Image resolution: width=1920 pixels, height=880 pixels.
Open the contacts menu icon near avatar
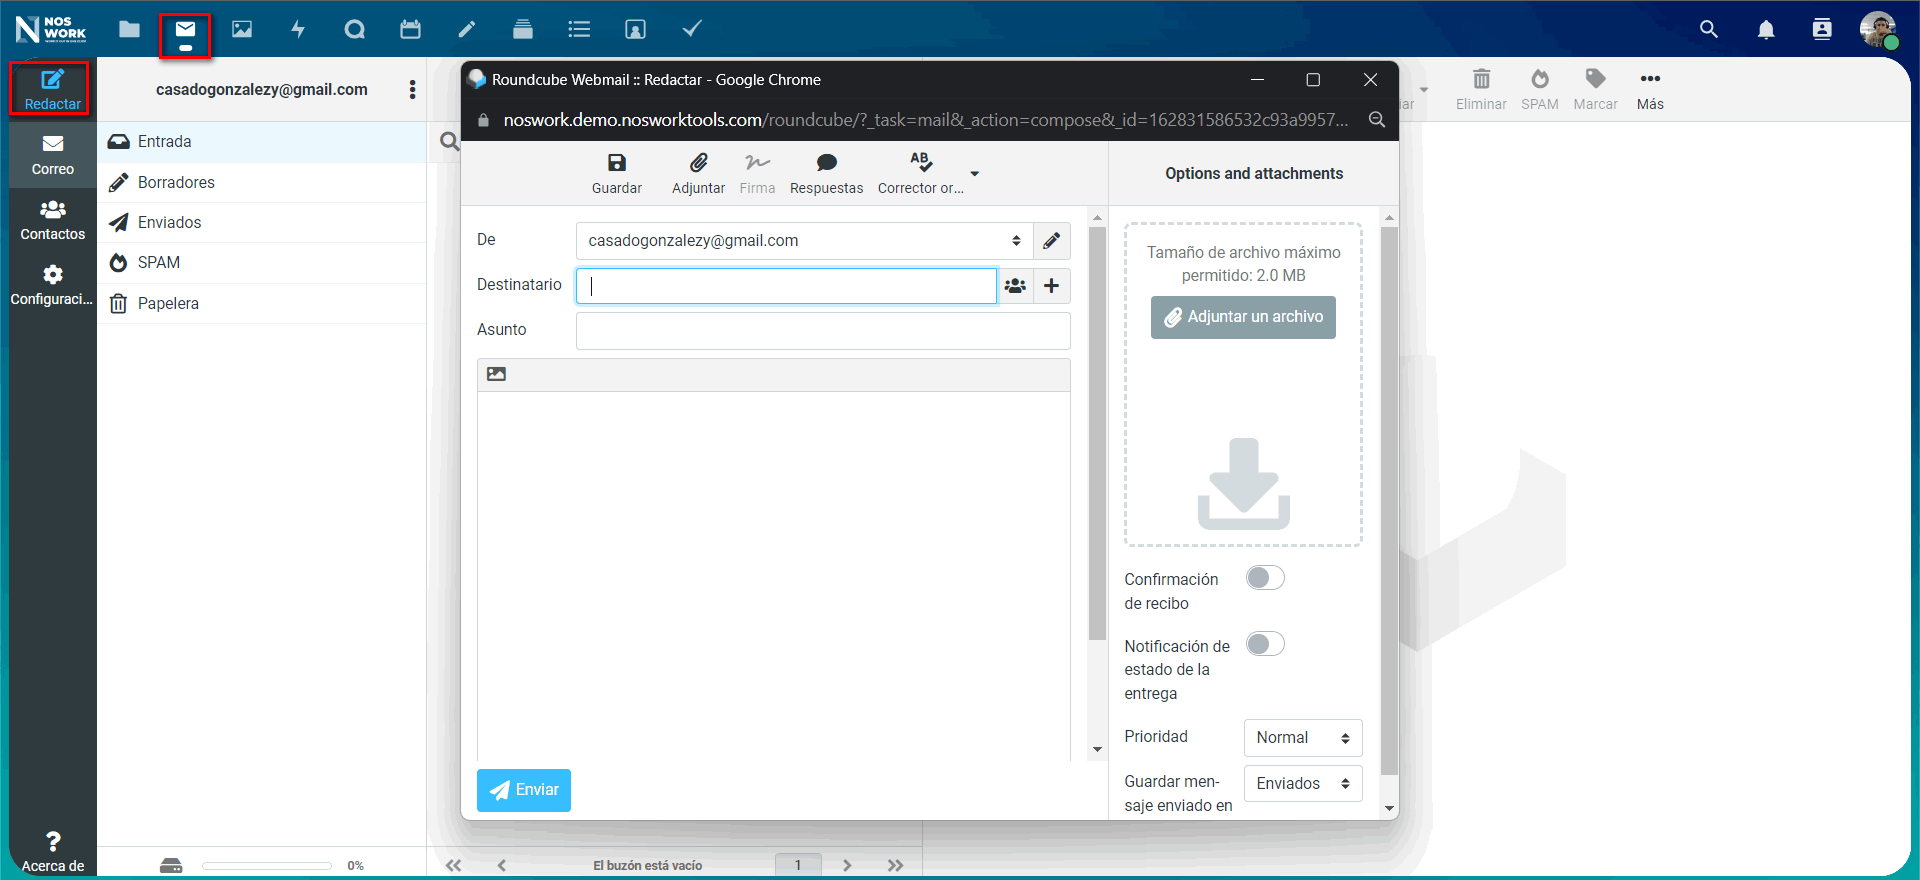click(1822, 29)
